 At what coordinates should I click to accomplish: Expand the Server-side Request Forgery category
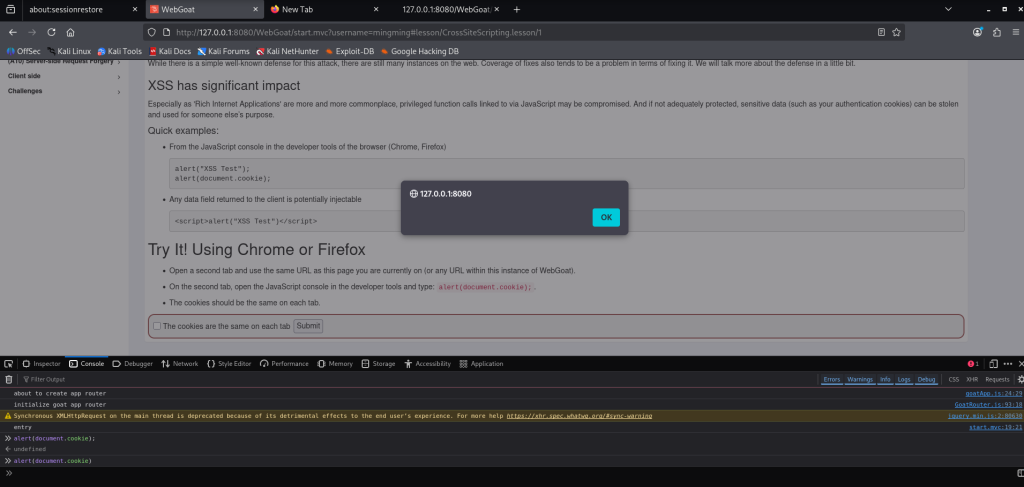(64, 61)
